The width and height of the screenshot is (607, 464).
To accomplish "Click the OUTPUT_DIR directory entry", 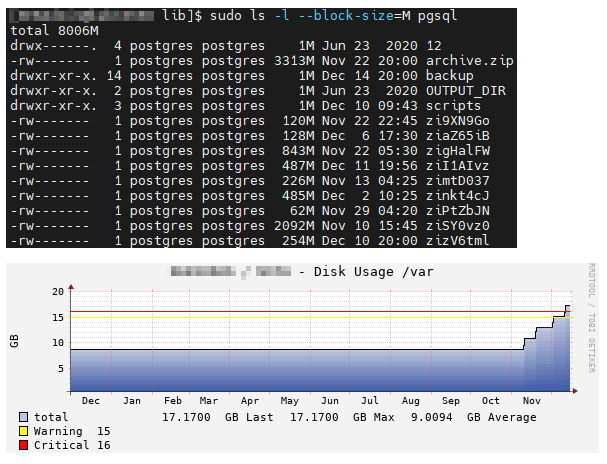I will click(466, 91).
